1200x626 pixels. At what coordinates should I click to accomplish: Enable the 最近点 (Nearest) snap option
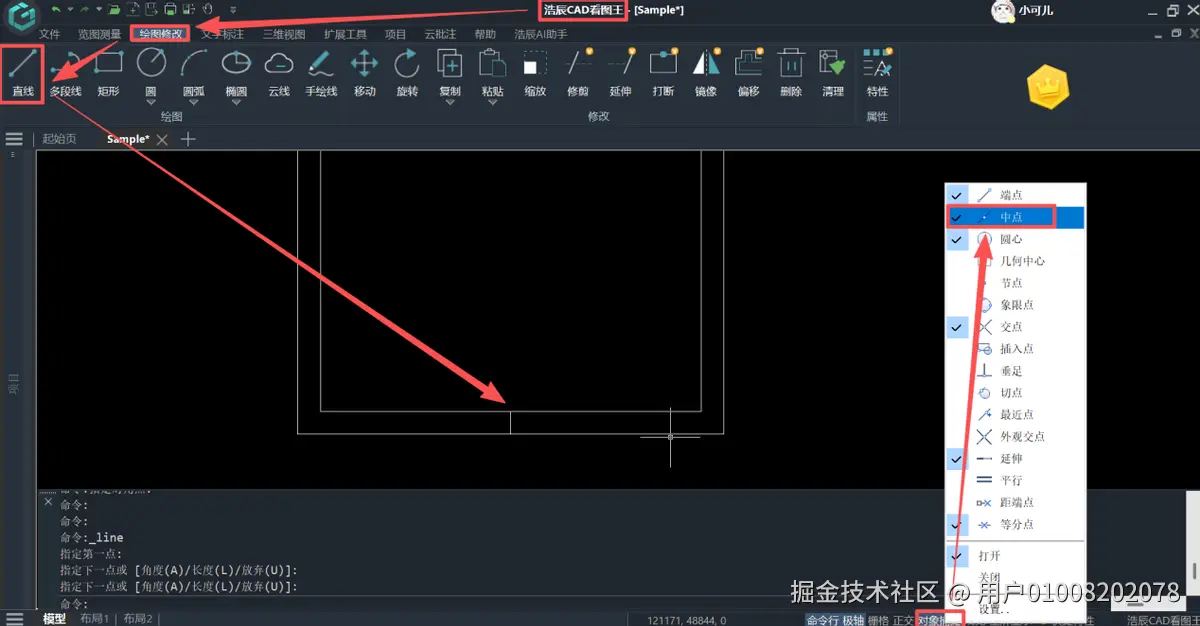coord(1015,415)
